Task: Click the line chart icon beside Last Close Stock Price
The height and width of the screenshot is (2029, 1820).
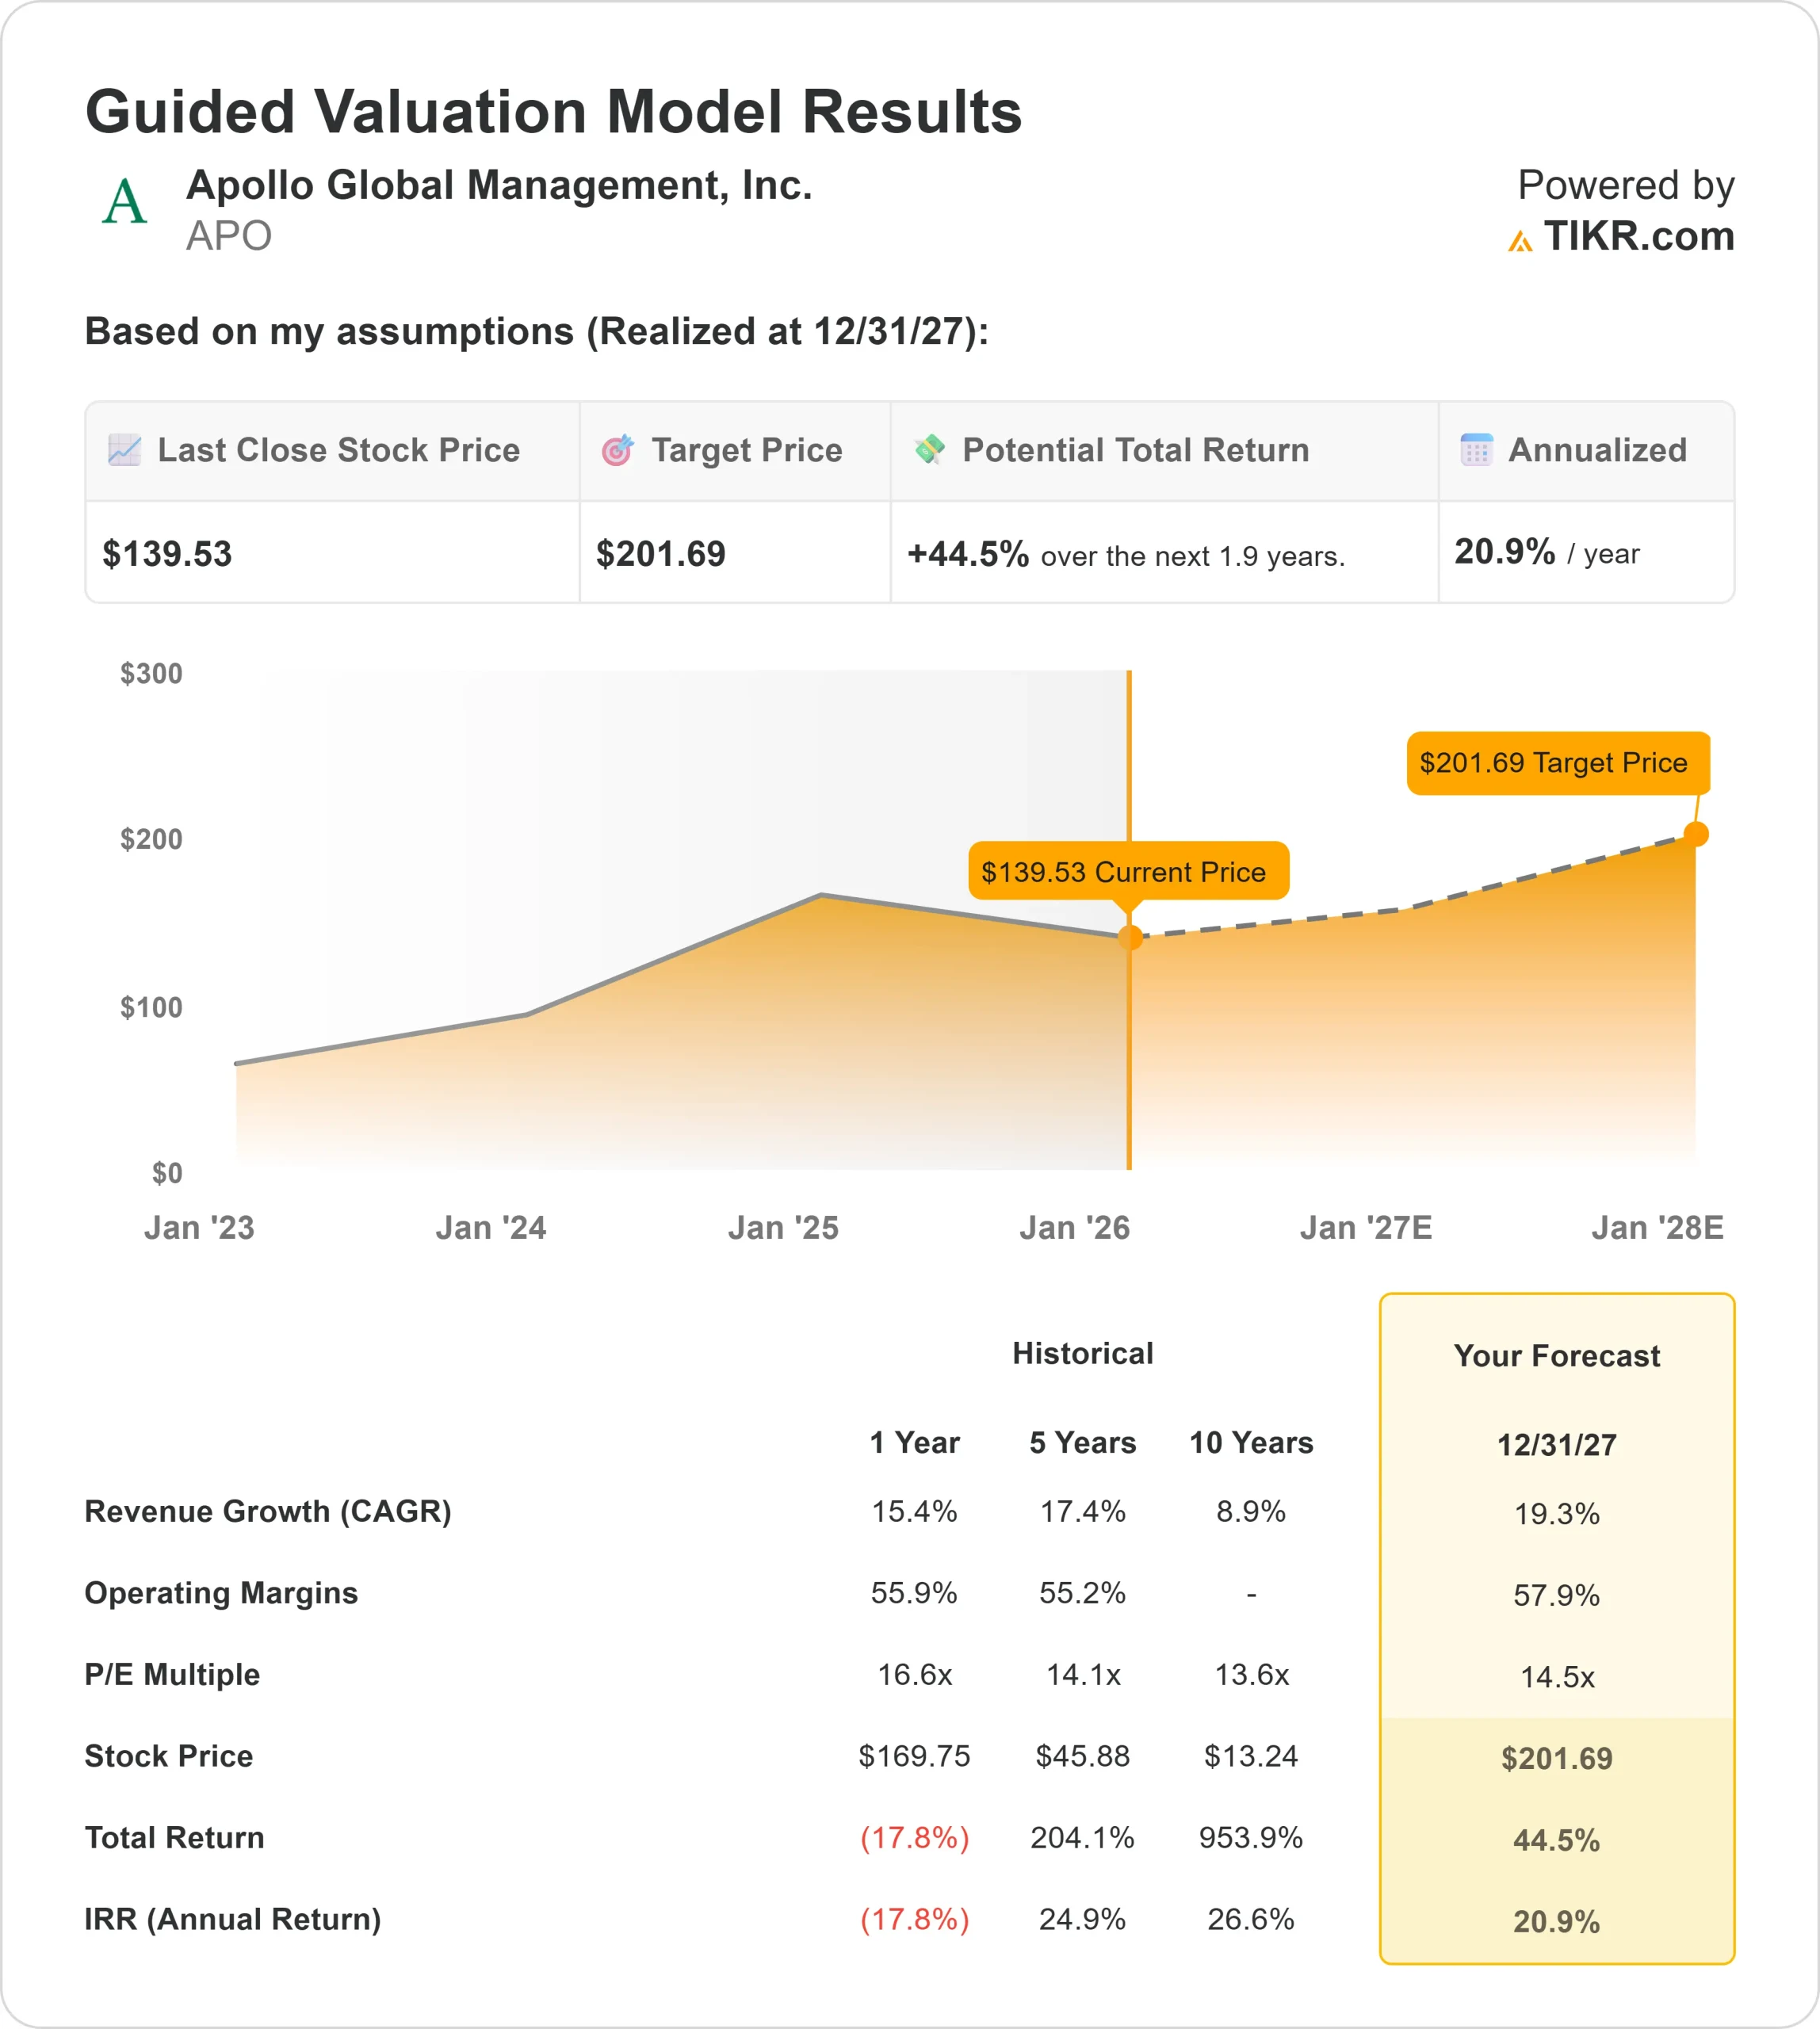Action: [124, 451]
